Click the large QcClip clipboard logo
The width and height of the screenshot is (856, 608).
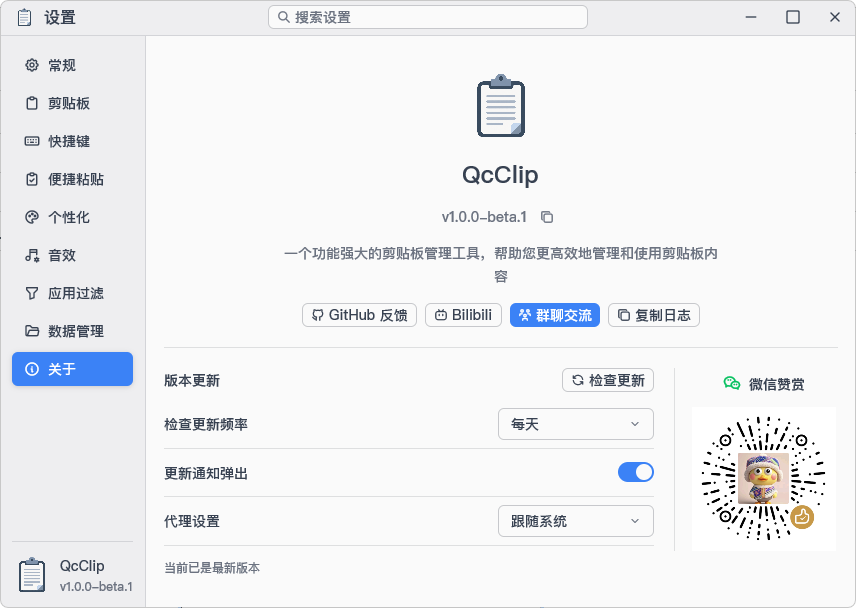click(501, 106)
